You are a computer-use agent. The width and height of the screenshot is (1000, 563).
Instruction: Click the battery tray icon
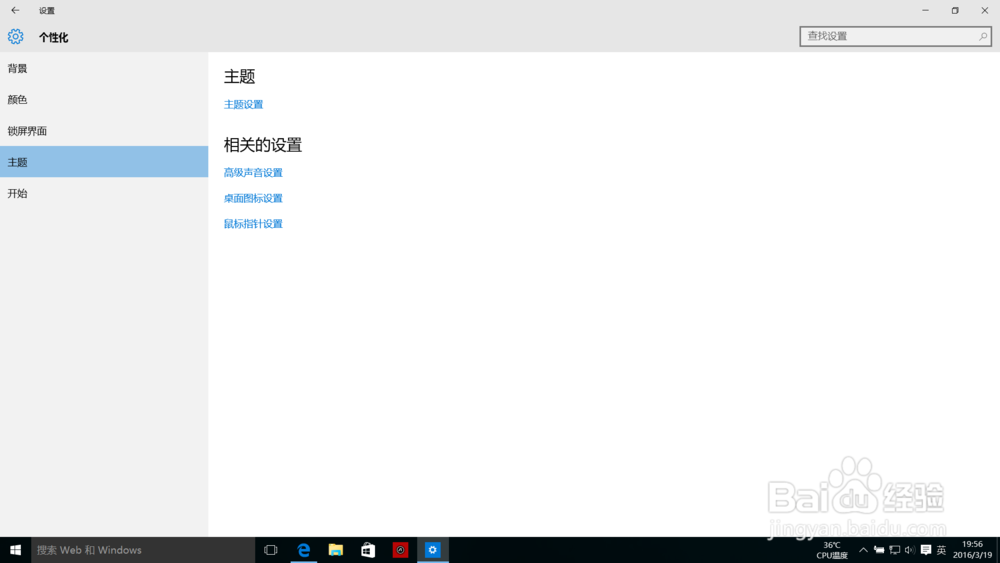[879, 550]
